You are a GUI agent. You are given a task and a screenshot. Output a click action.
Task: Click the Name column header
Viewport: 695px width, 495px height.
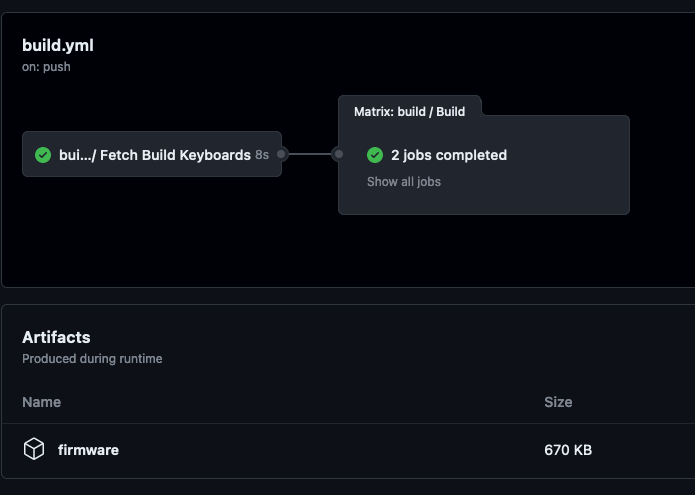[42, 402]
